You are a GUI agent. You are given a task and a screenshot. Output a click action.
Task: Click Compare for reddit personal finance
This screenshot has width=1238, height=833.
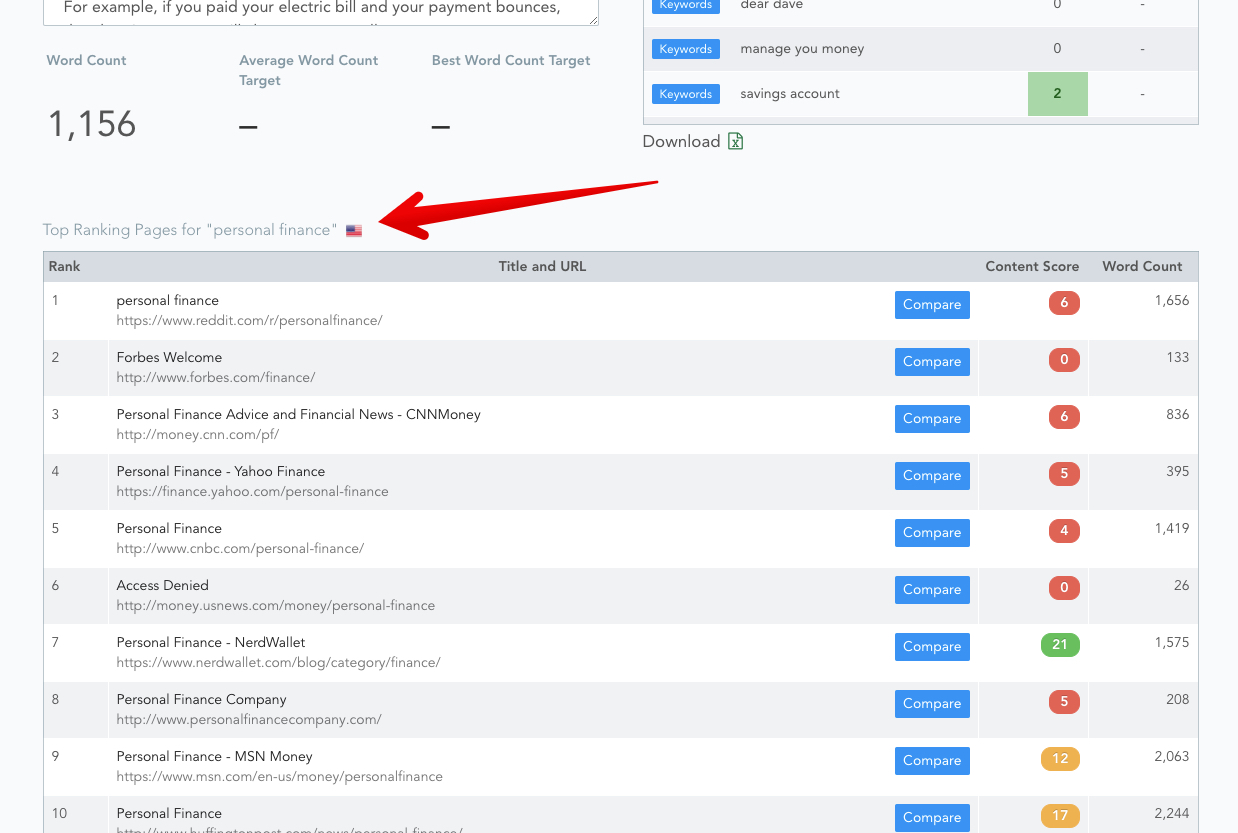click(932, 305)
